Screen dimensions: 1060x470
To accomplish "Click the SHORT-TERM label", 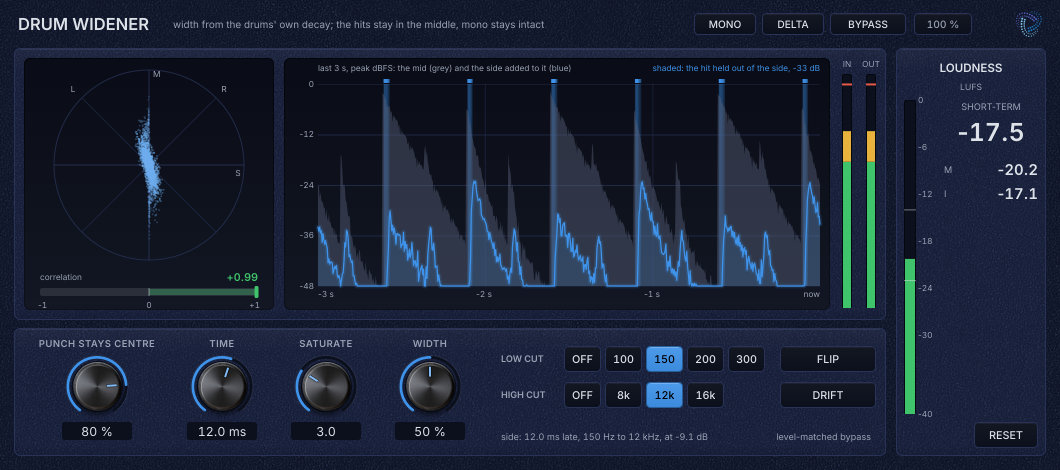I will pyautogui.click(x=990, y=107).
